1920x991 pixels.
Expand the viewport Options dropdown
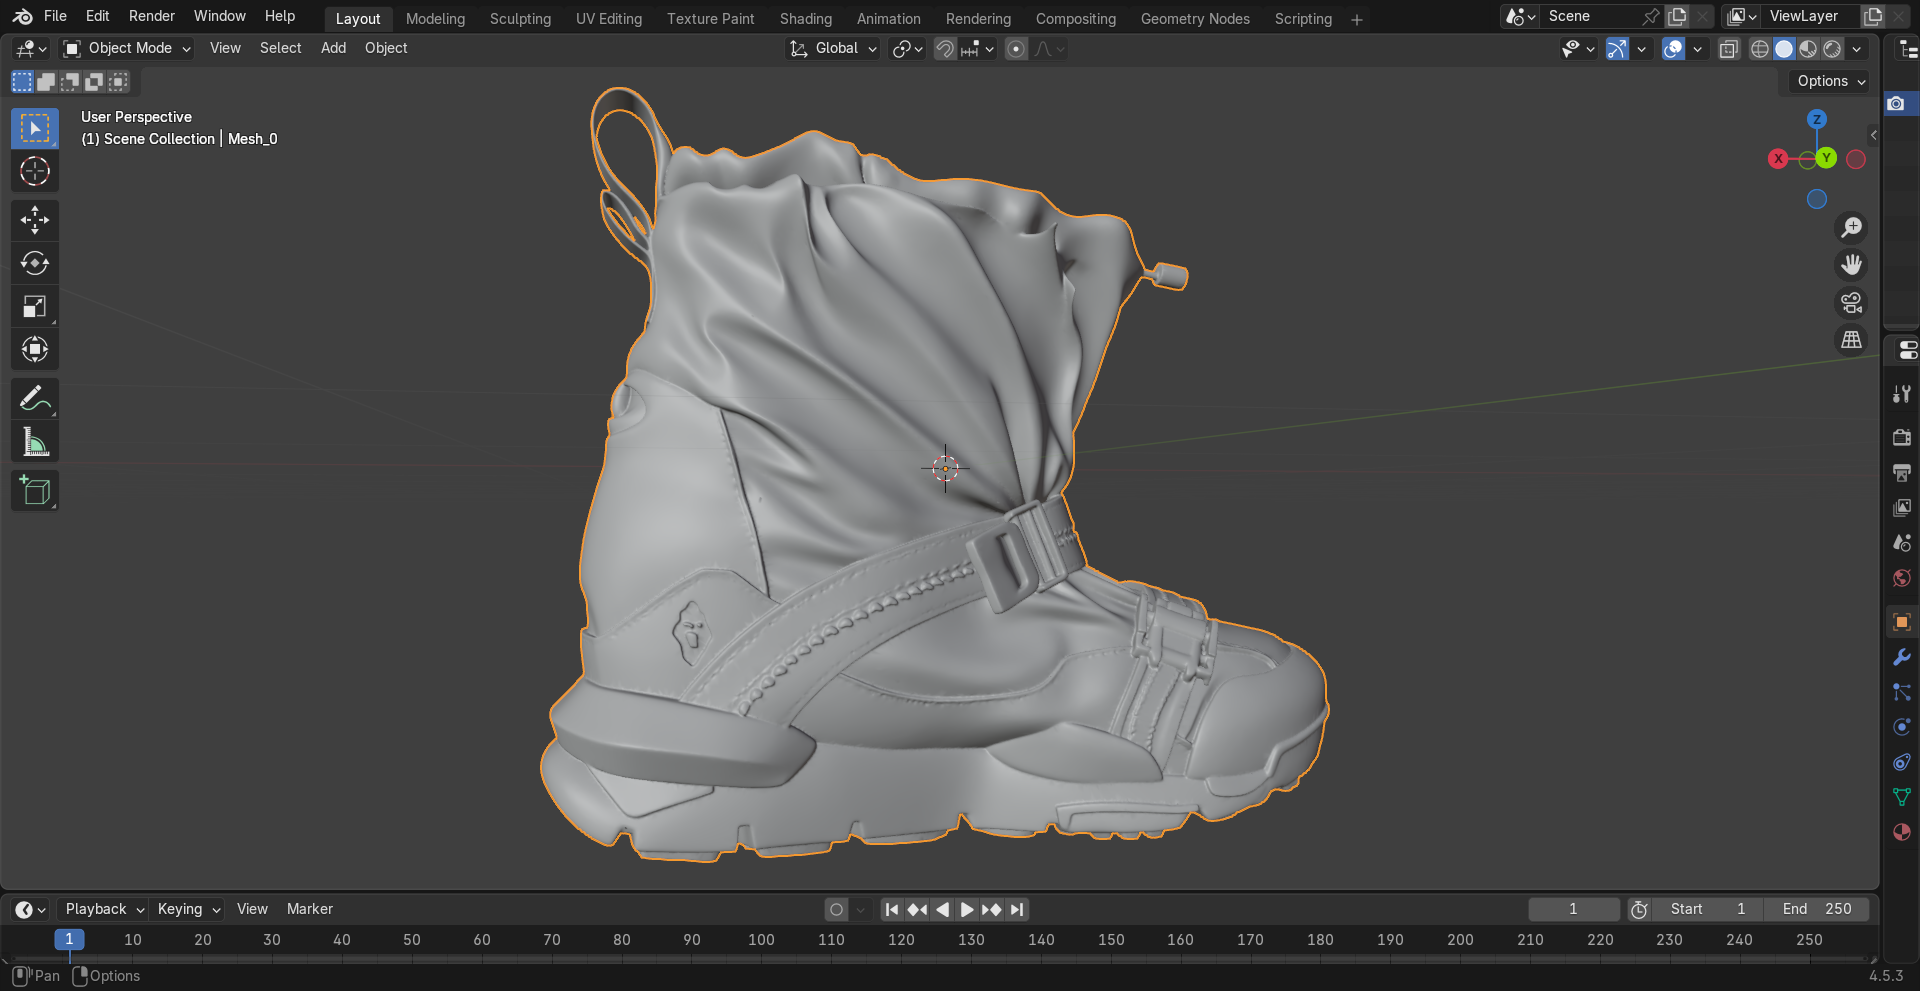(x=1827, y=81)
